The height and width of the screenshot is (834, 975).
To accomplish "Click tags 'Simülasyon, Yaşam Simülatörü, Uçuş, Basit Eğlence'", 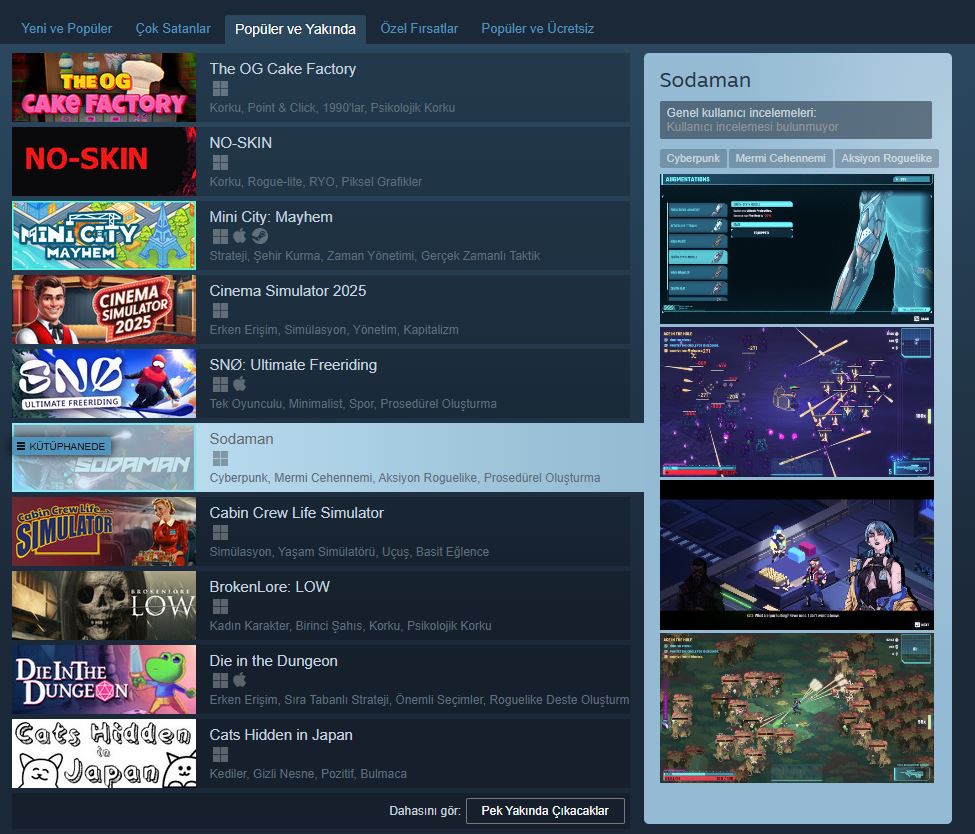I will [x=349, y=552].
